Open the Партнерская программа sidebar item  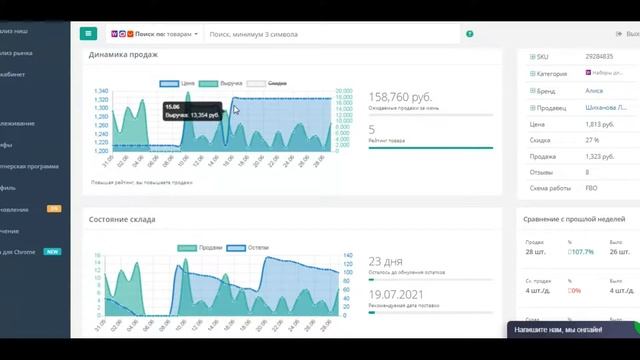click(29, 166)
